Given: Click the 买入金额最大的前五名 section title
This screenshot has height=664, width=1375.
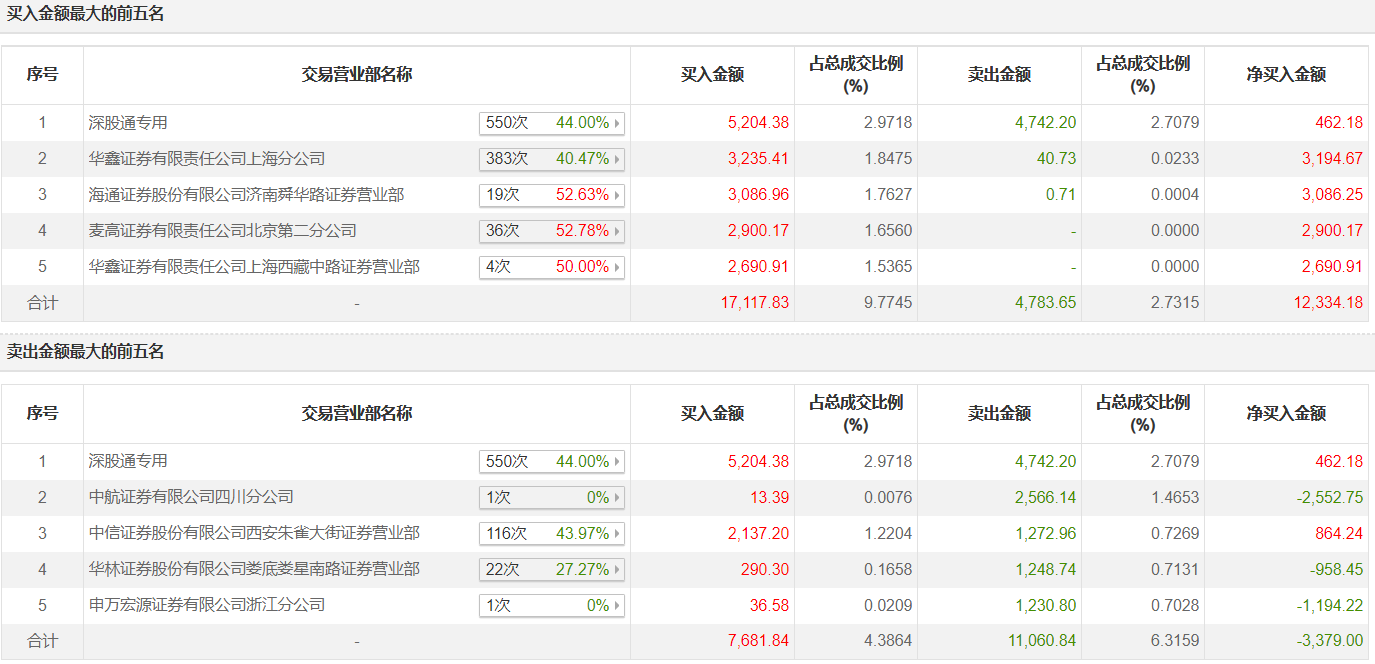Looking at the screenshot, I should coord(85,14).
